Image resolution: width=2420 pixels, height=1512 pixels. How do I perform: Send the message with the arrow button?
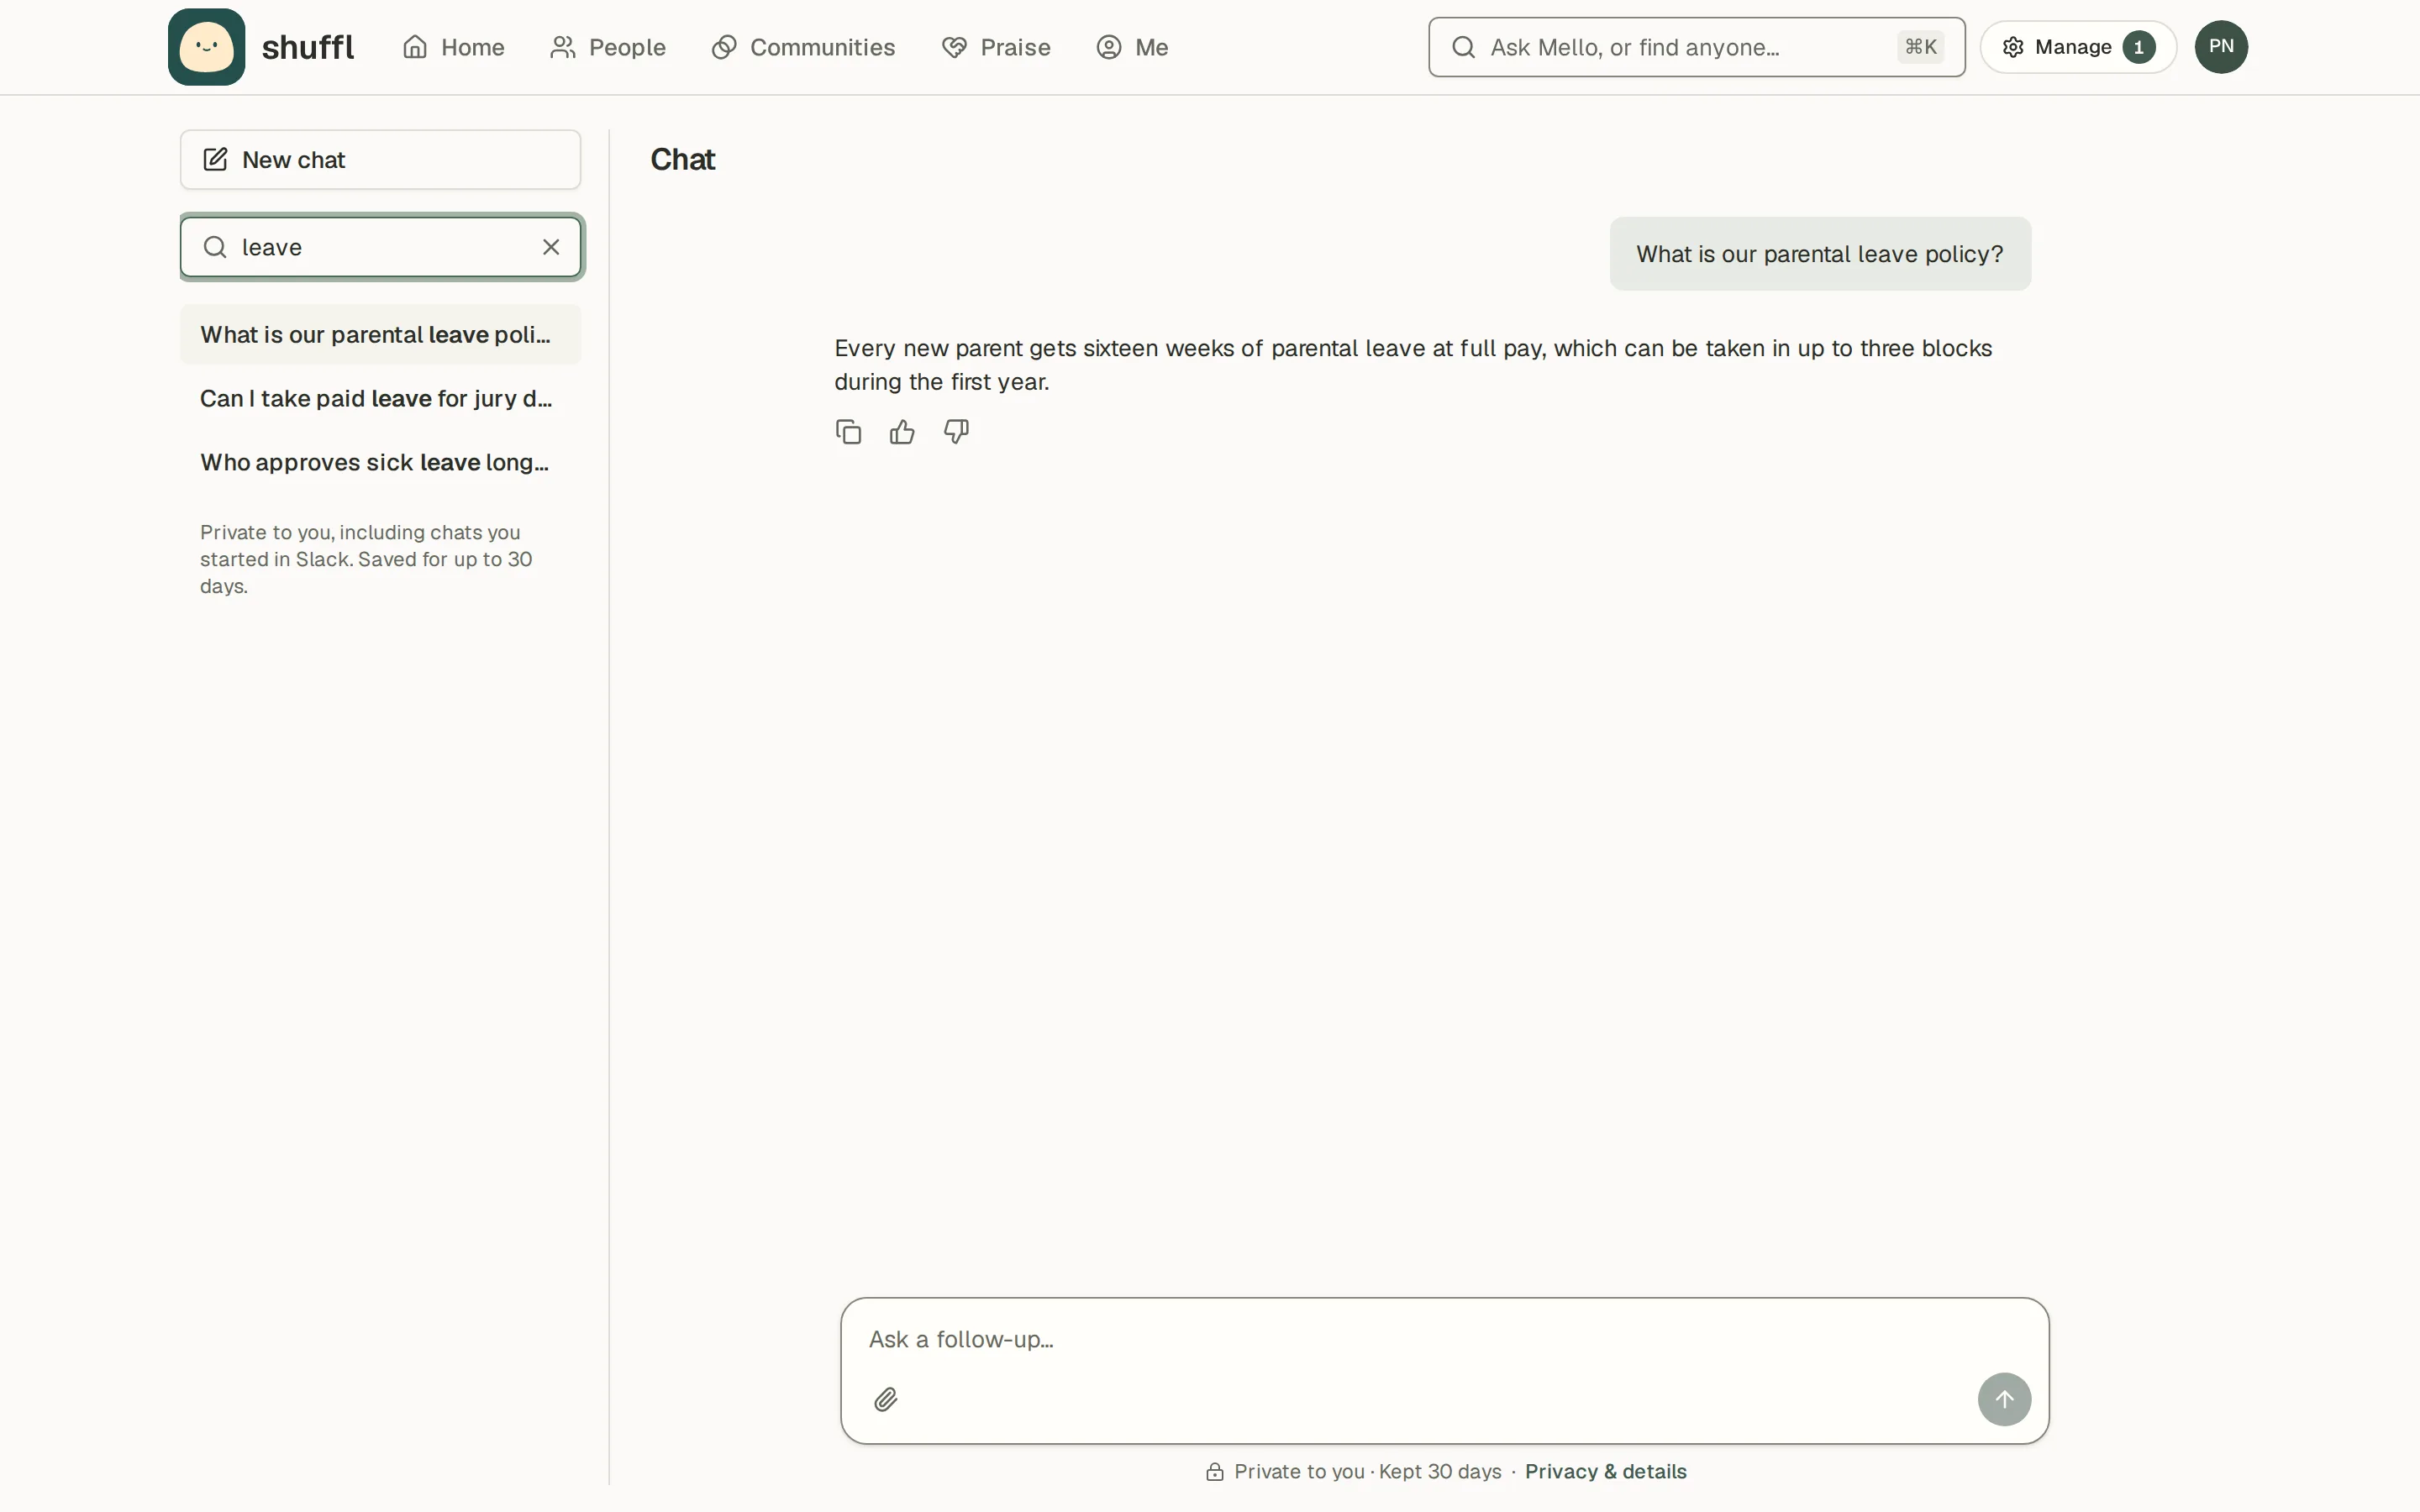(2004, 1399)
